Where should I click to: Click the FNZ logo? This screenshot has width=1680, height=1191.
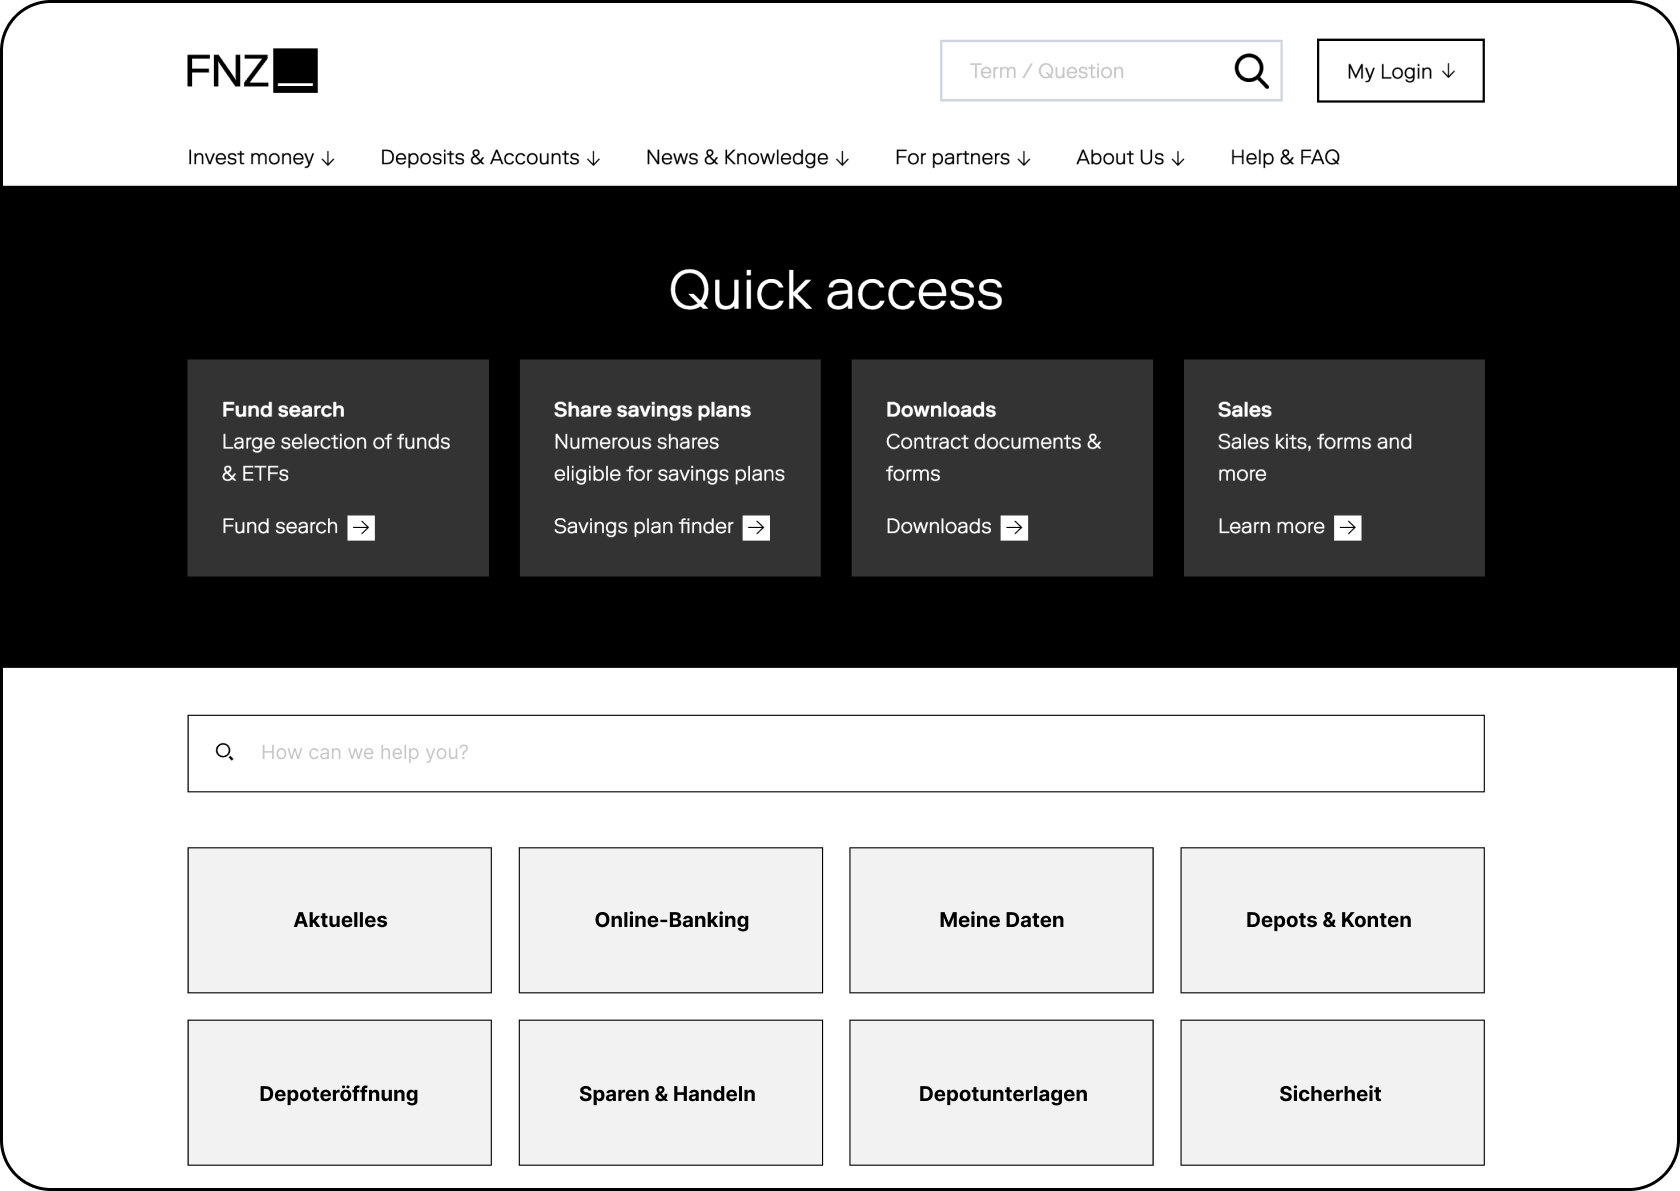tap(252, 71)
